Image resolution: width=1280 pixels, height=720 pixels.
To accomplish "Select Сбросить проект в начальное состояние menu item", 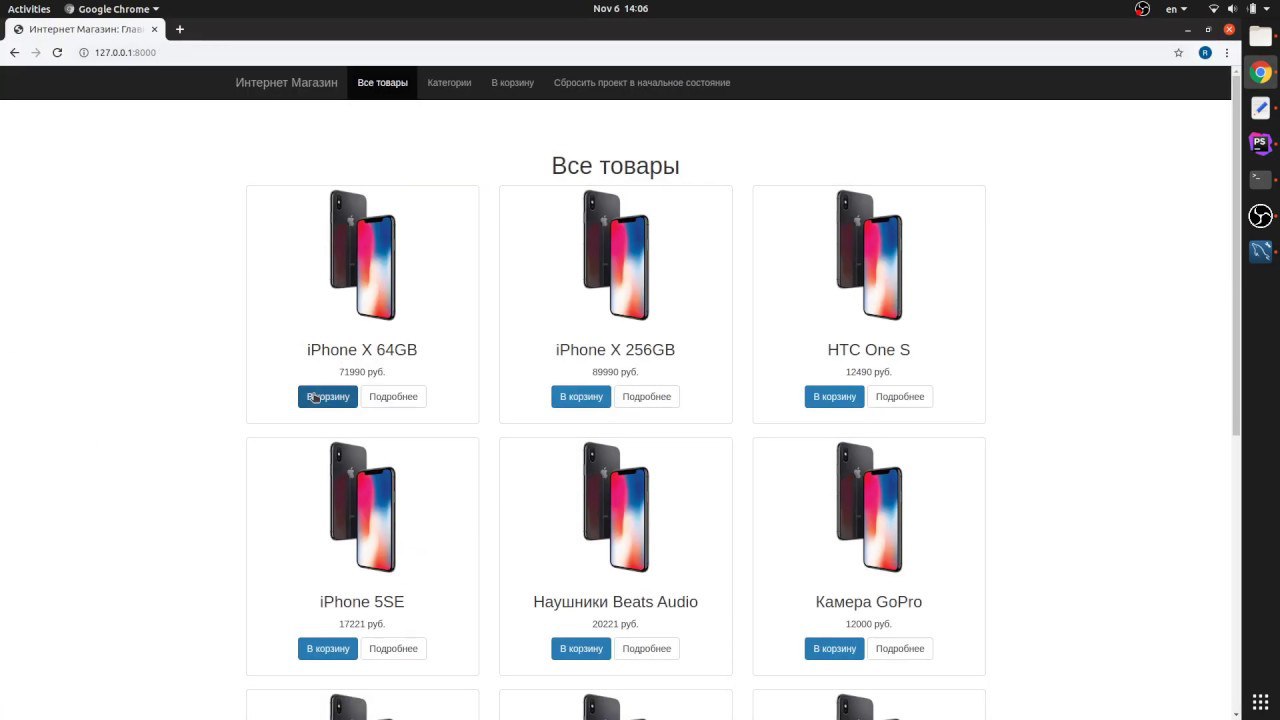I will [x=642, y=83].
